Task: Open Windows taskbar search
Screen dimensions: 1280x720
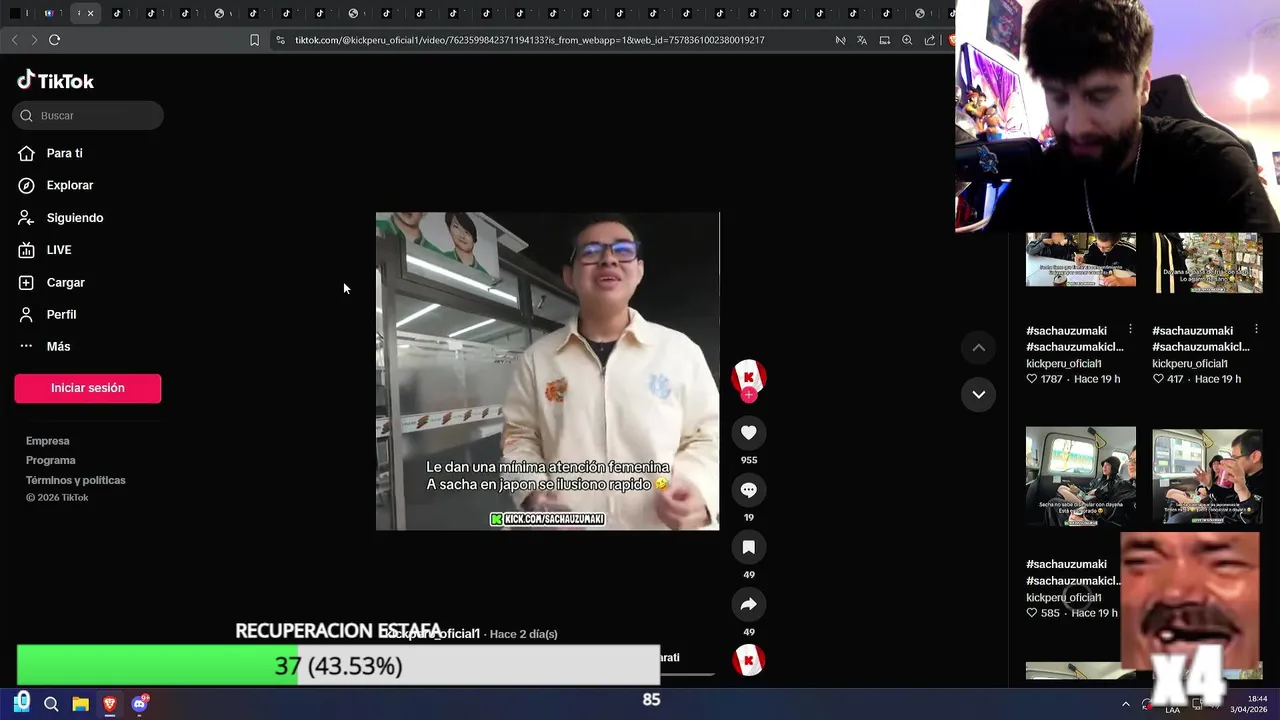Action: pyautogui.click(x=51, y=704)
